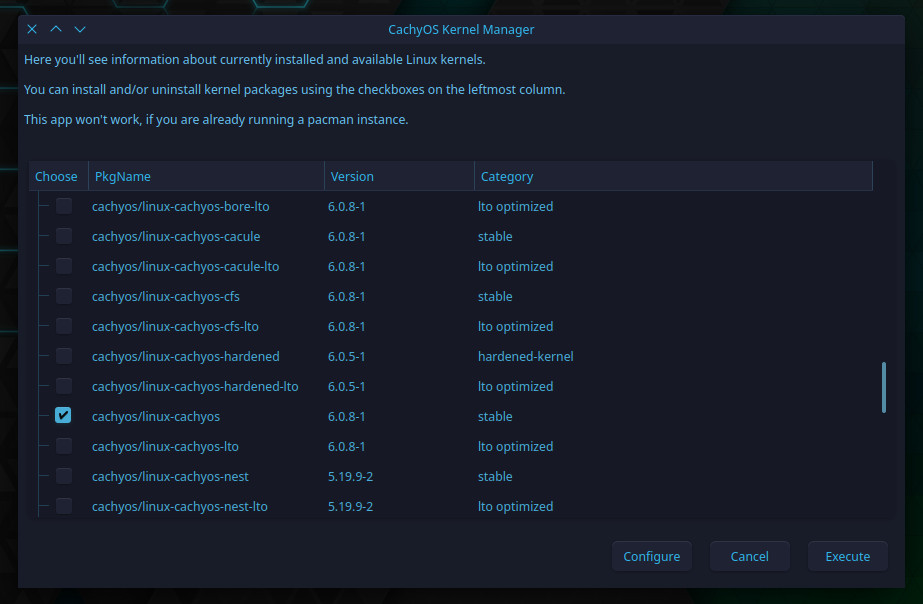Viewport: 923px width, 604px height.
Task: Click the Cancel button
Action: [749, 556]
